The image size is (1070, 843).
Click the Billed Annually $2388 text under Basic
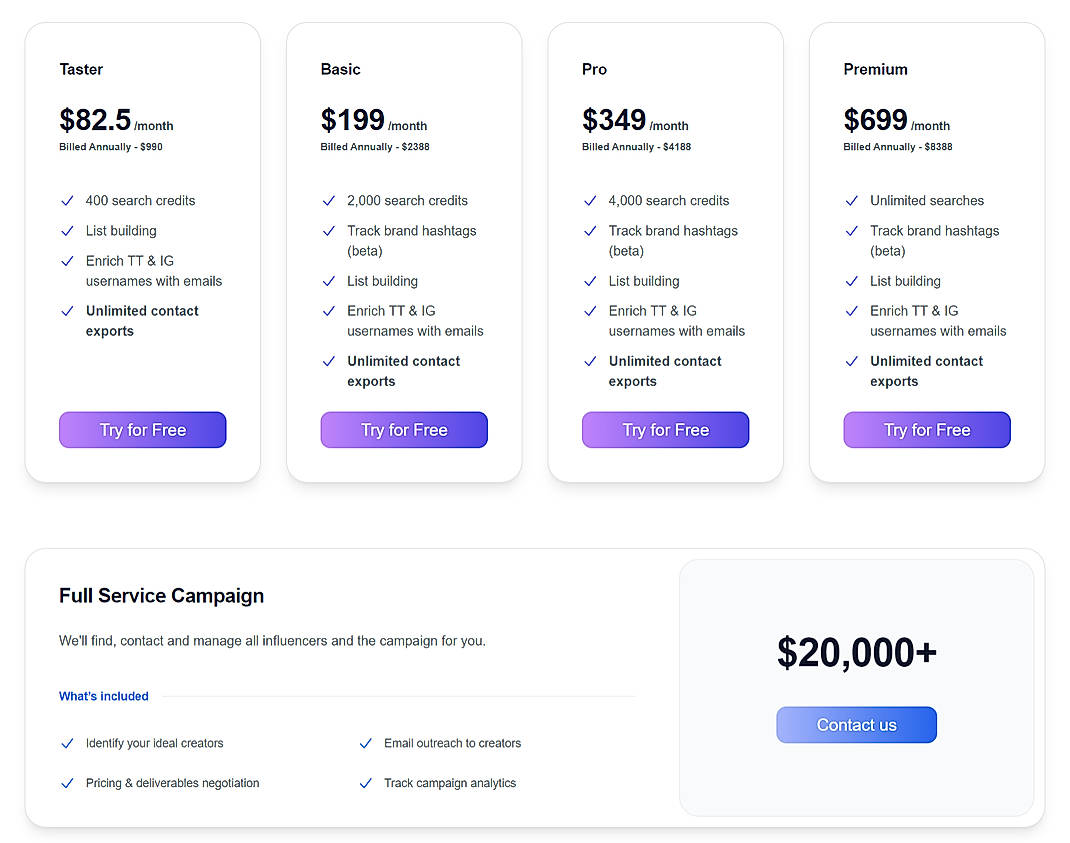pyautogui.click(x=375, y=146)
